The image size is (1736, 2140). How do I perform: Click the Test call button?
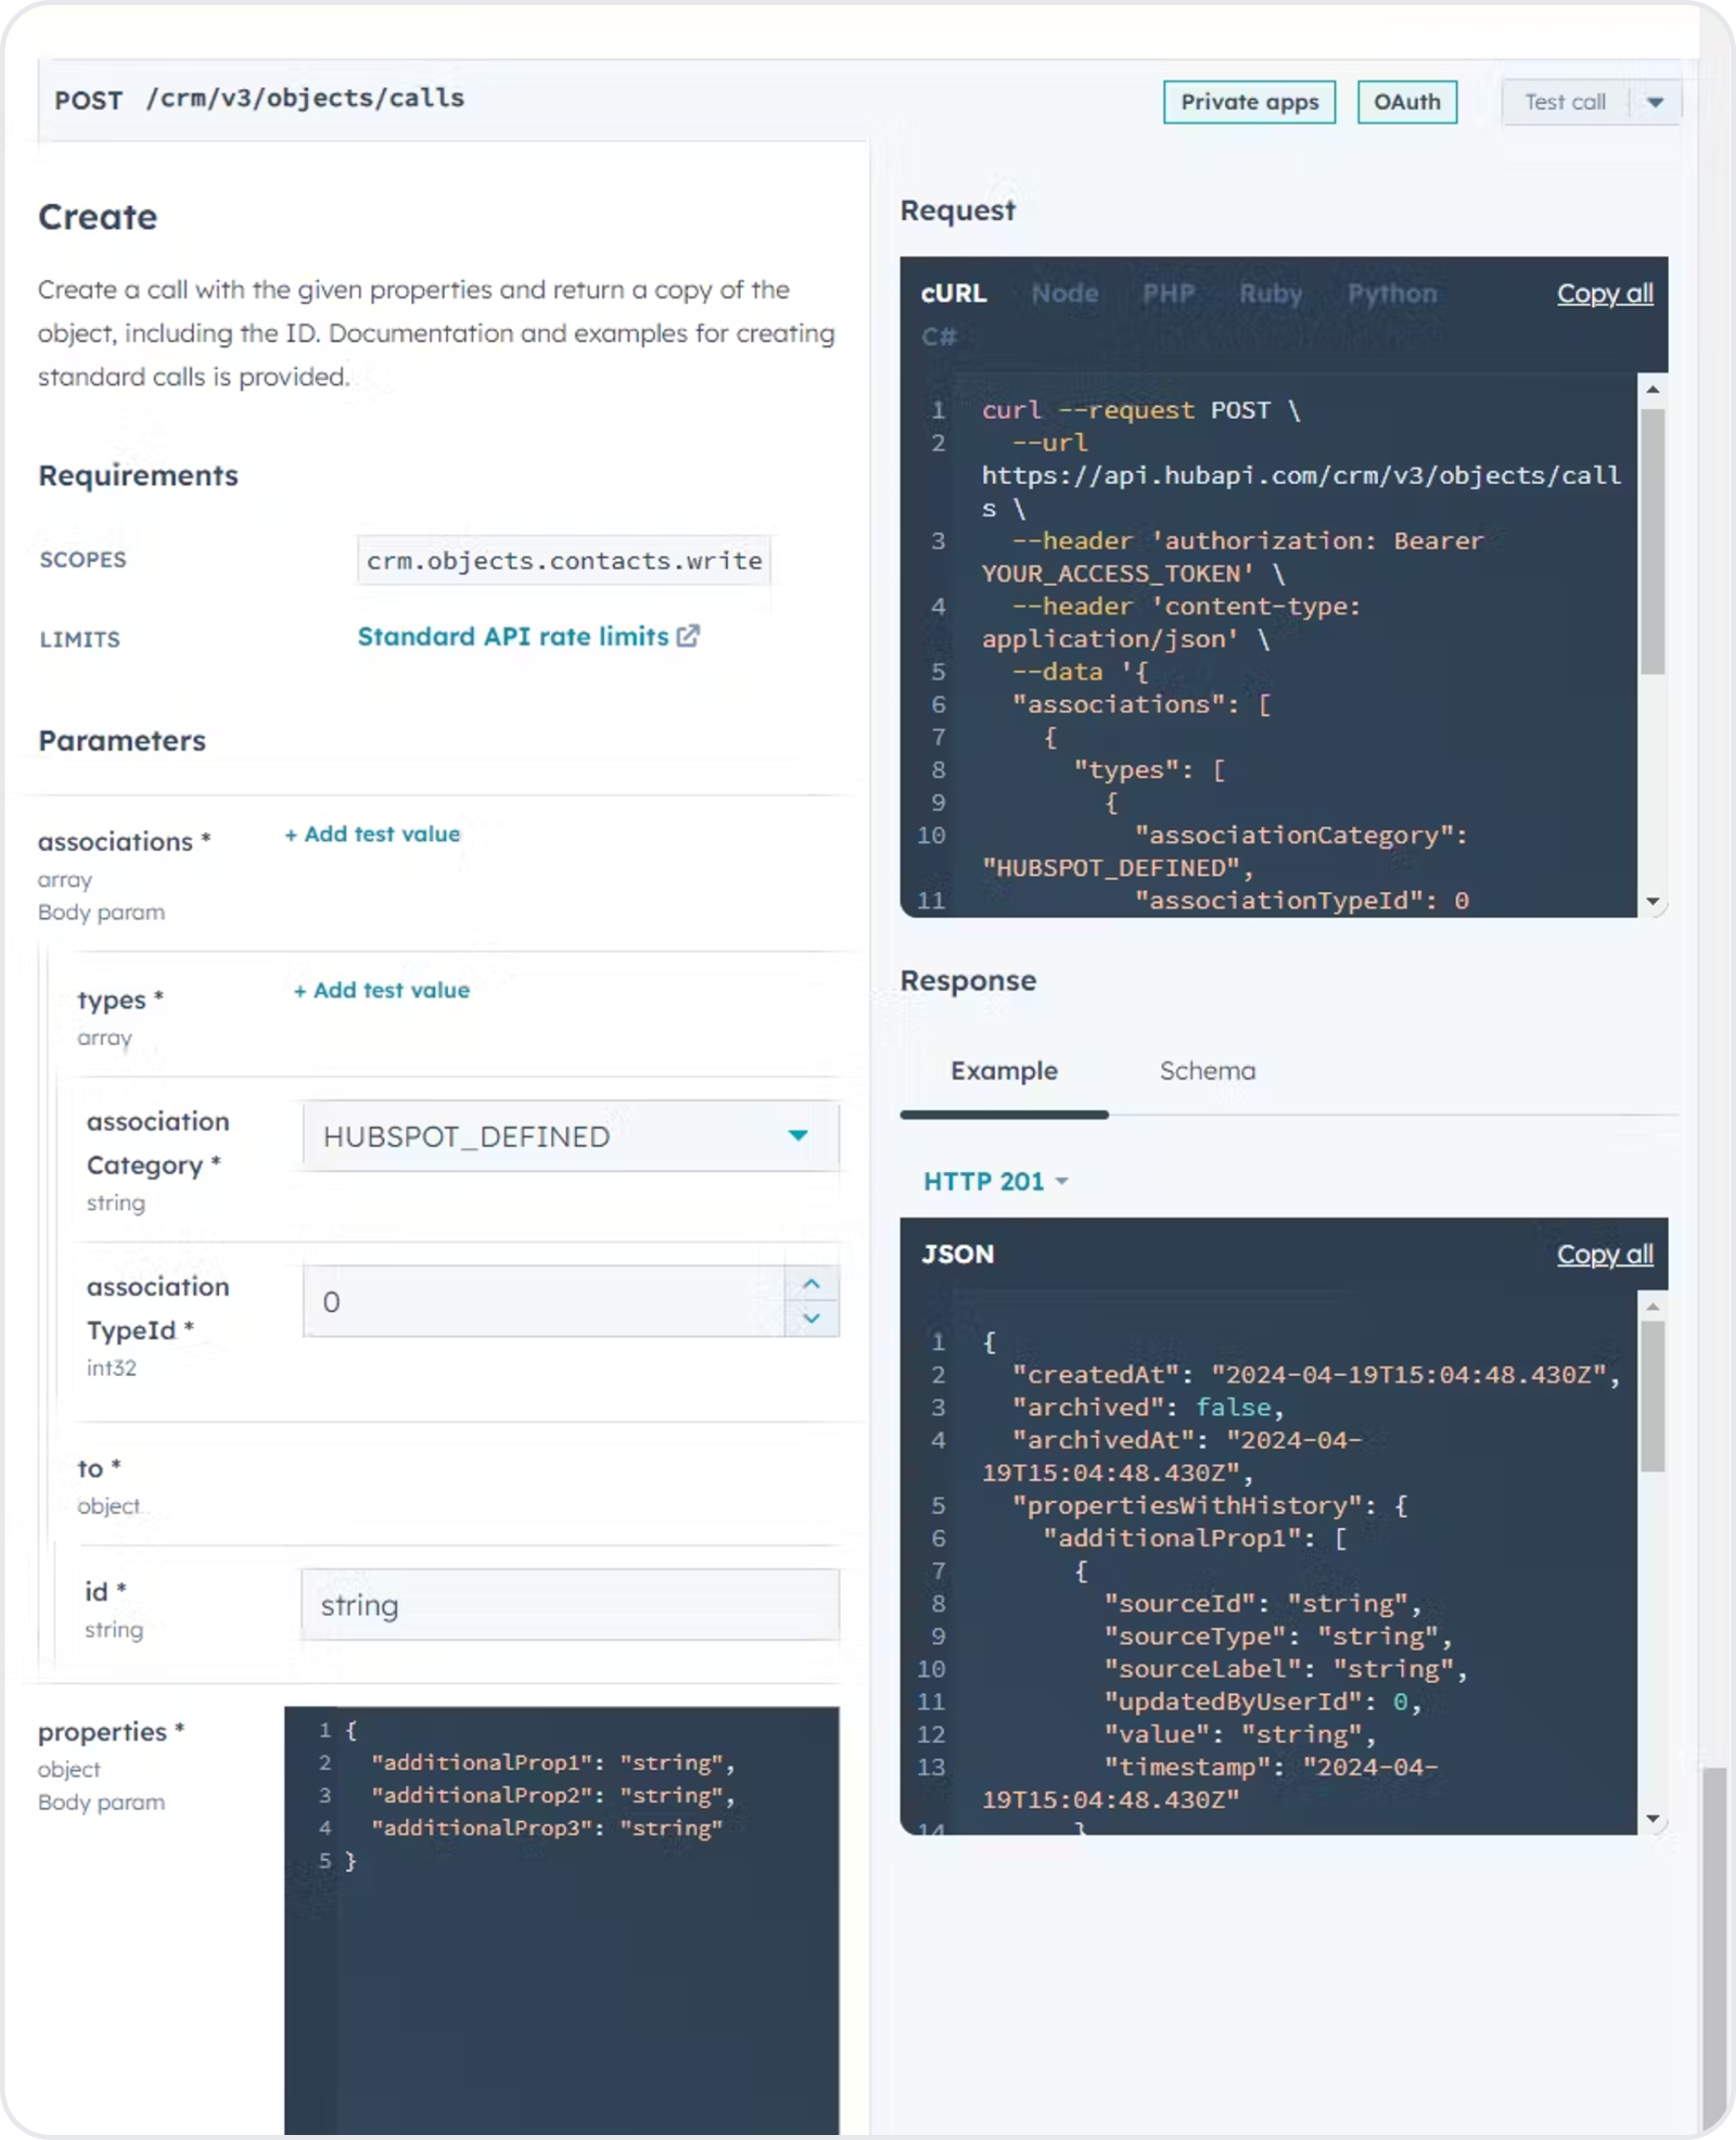tap(1564, 102)
